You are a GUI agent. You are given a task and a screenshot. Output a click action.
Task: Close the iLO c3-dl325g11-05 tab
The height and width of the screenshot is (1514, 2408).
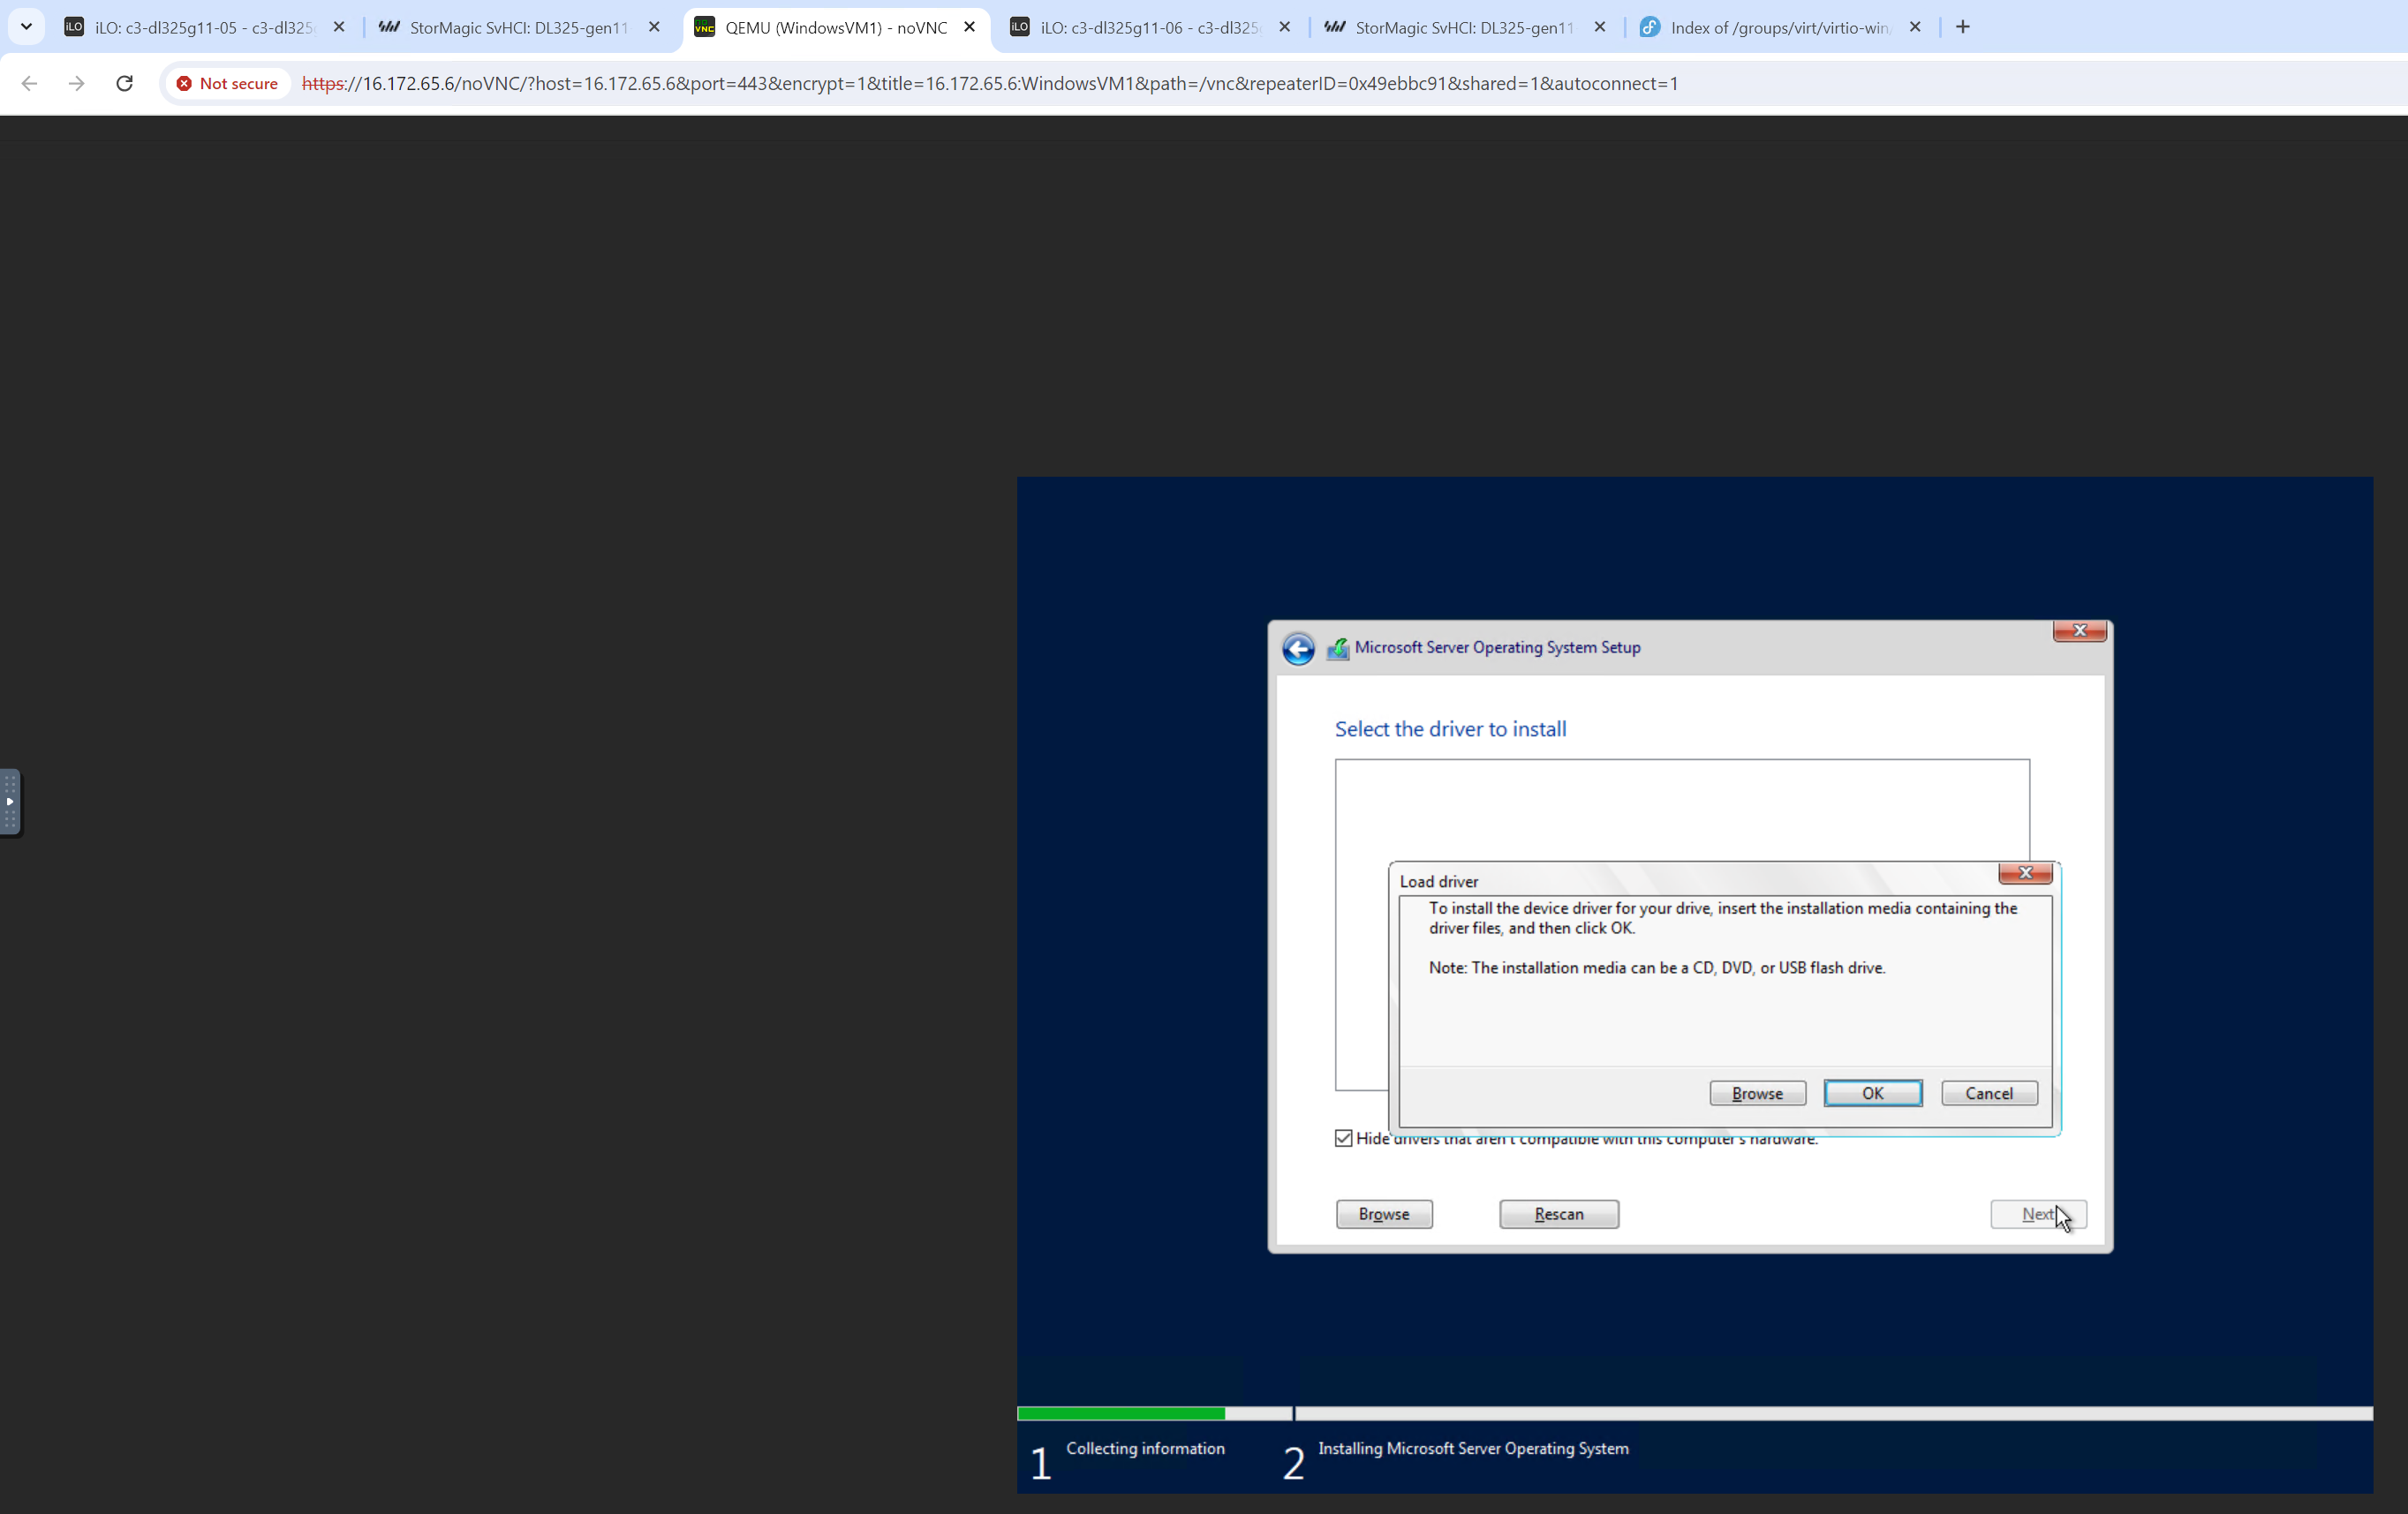(x=339, y=27)
